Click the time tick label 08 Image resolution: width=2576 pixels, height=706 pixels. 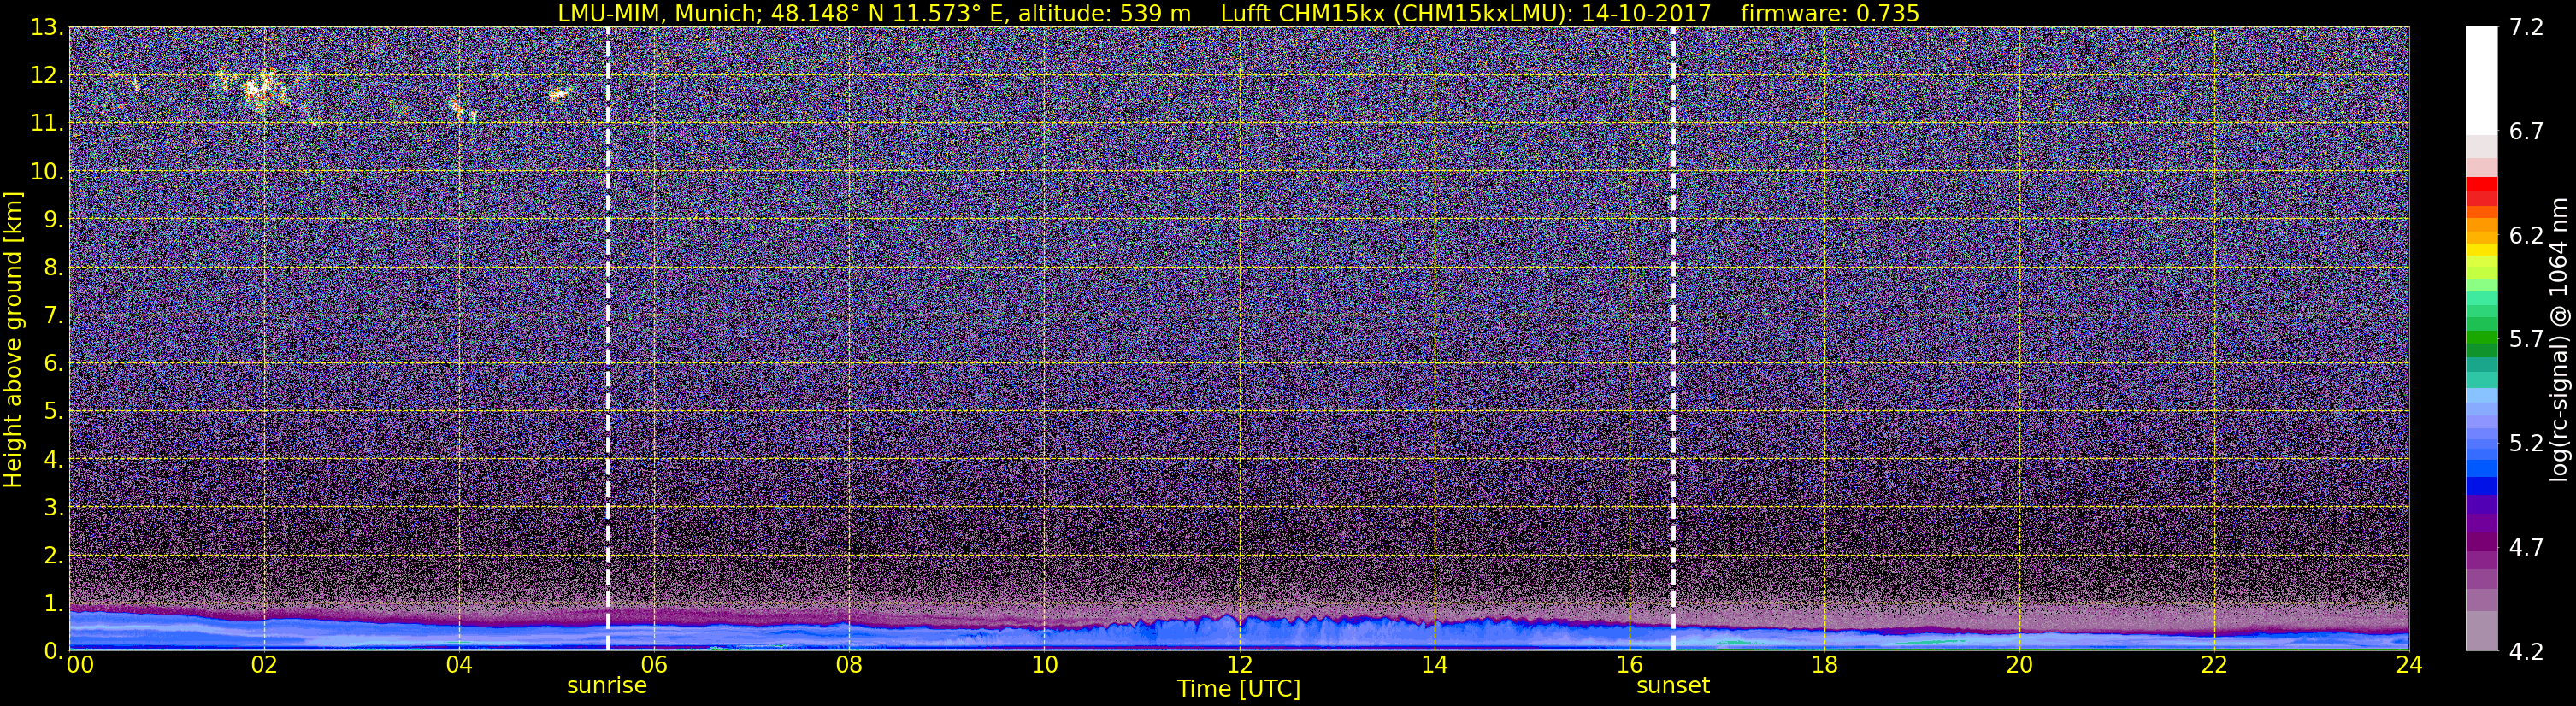pos(849,665)
